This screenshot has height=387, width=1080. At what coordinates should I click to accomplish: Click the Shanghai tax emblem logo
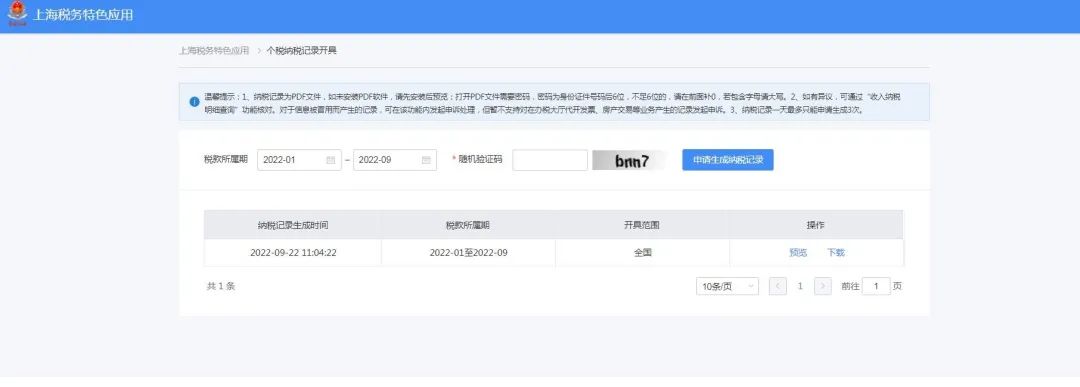click(x=17, y=14)
